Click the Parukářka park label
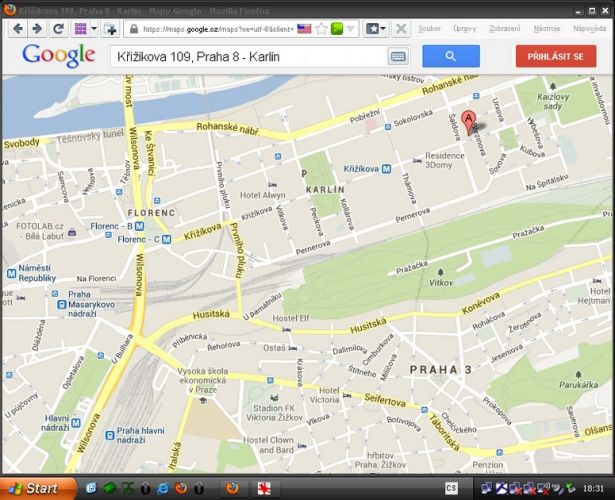Image resolution: width=615 pixels, height=500 pixels. (x=579, y=385)
